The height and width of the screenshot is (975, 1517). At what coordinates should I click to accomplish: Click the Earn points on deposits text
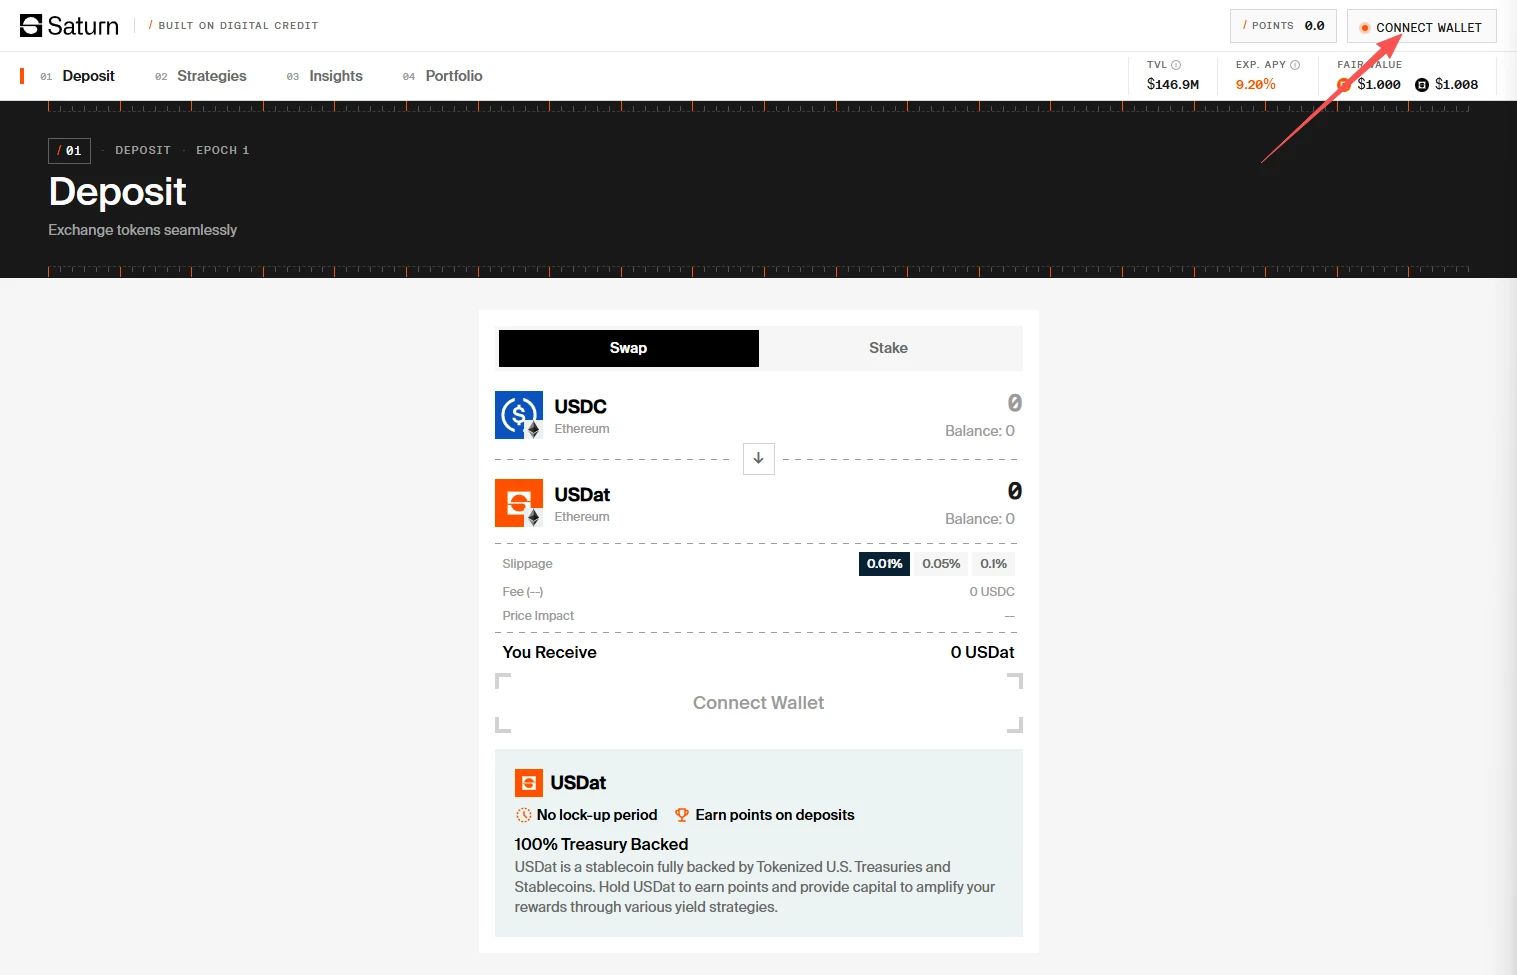click(x=775, y=815)
